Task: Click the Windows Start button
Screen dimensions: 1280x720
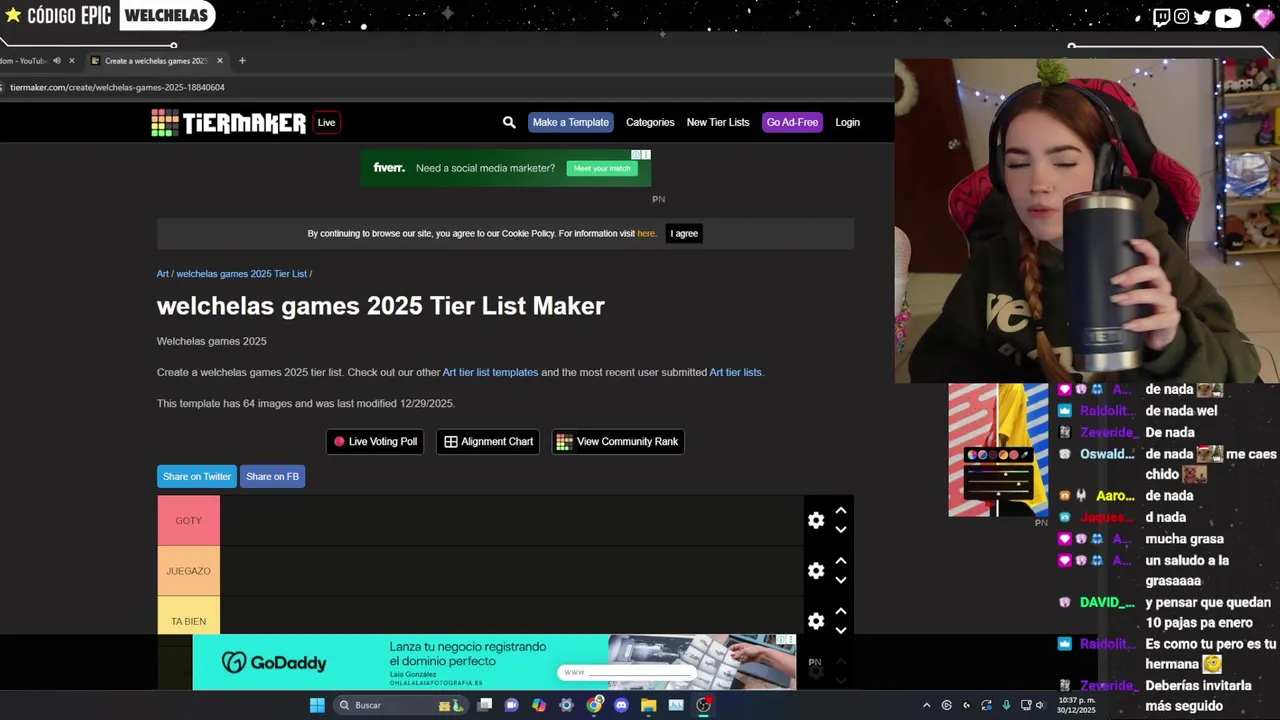Action: 317,705
